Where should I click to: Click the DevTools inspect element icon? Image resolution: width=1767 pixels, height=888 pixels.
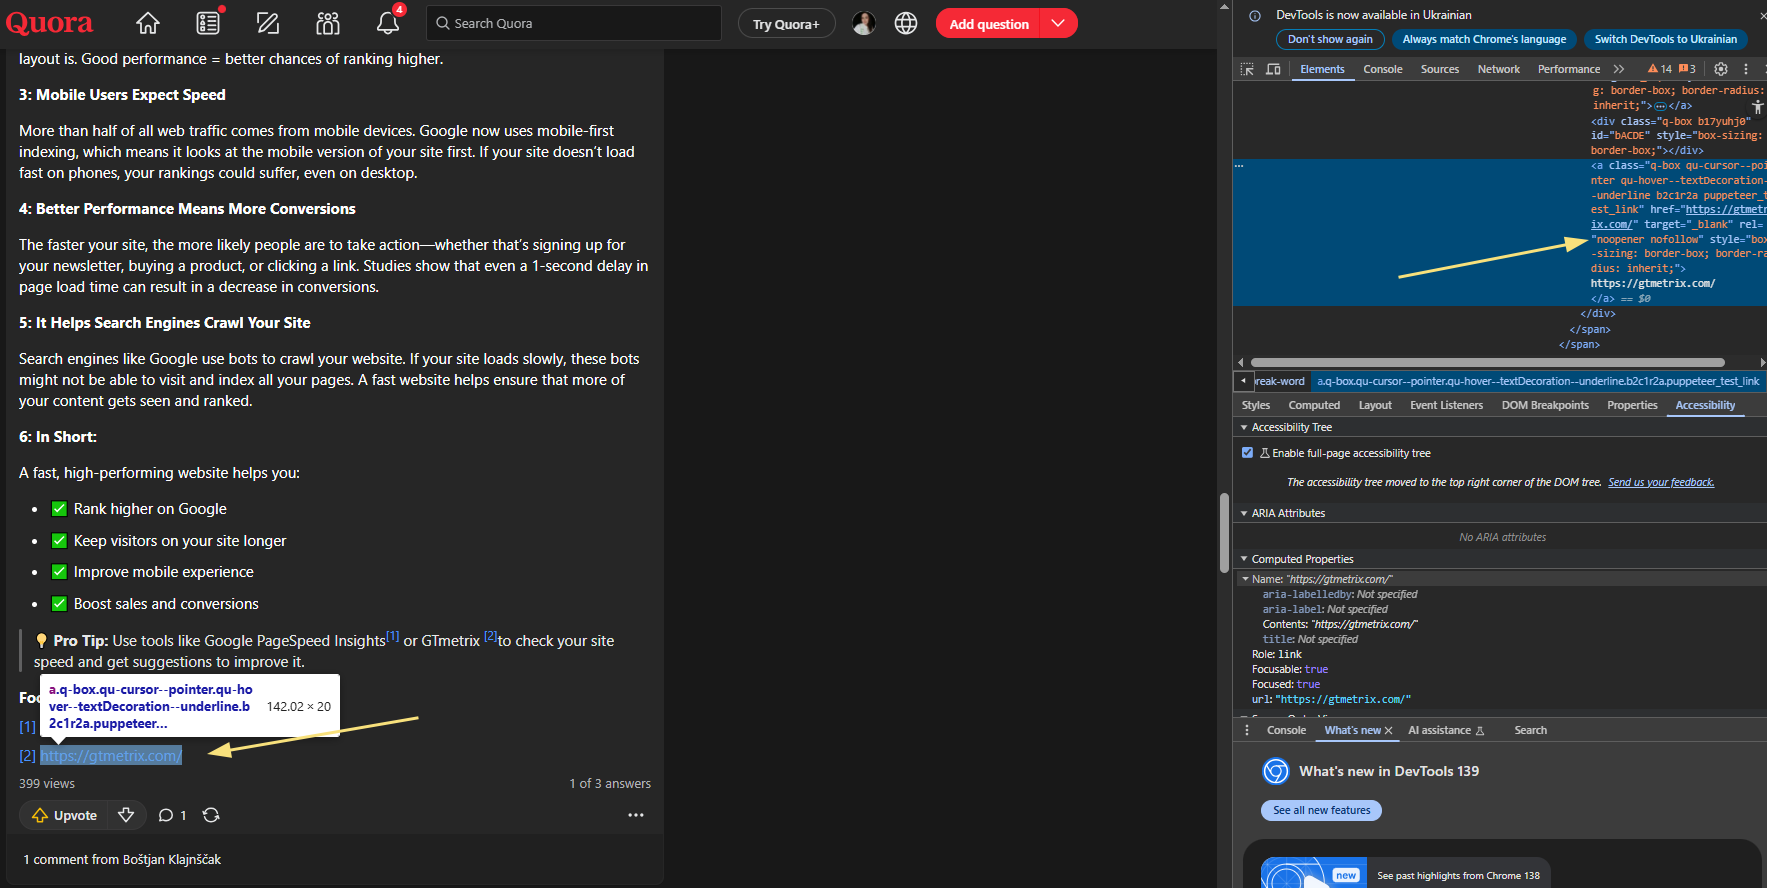tap(1247, 69)
